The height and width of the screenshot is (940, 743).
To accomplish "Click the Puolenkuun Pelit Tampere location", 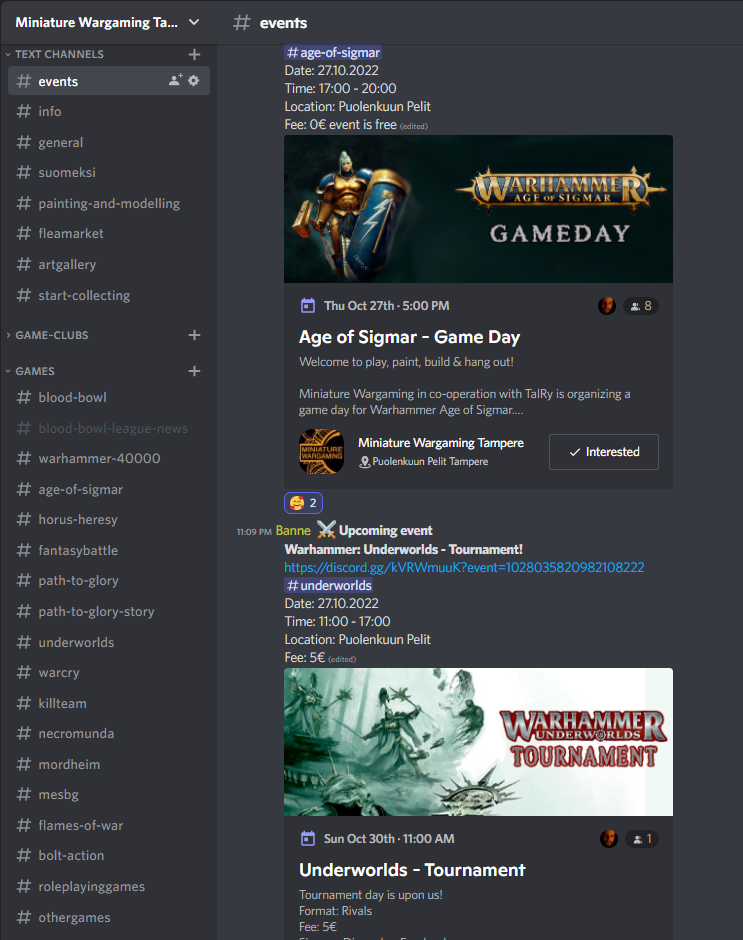I will tap(423, 462).
